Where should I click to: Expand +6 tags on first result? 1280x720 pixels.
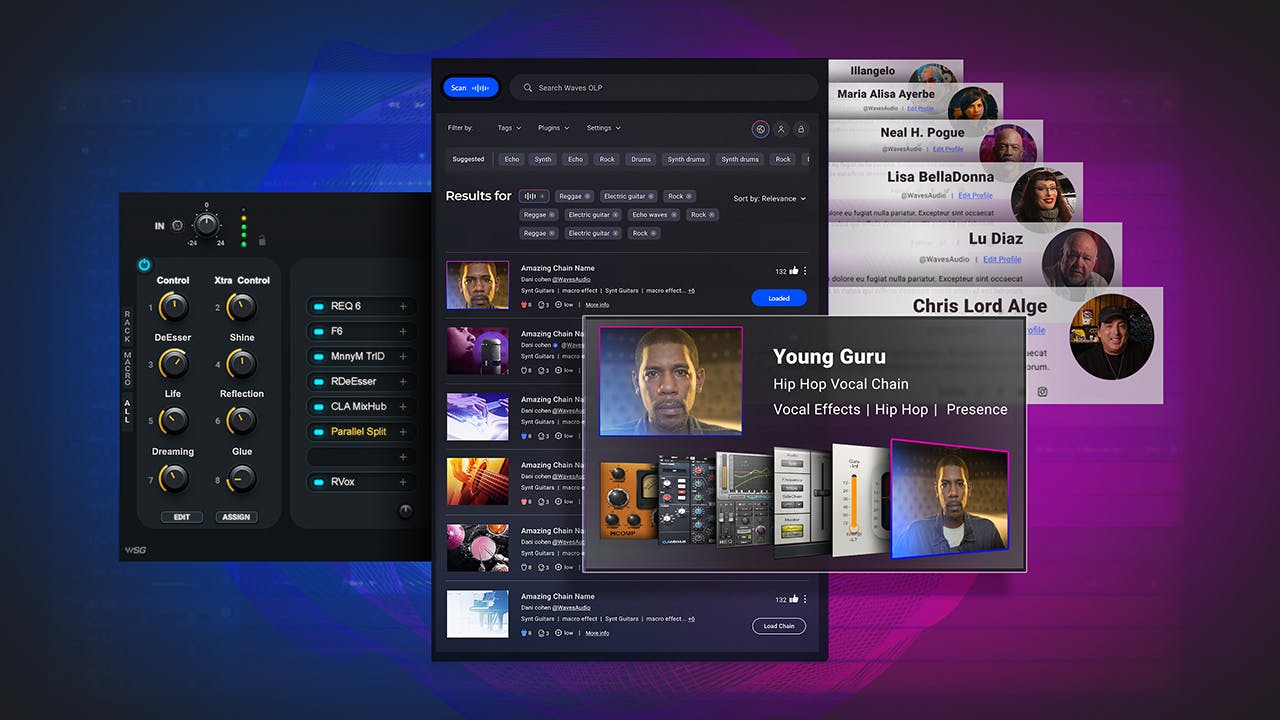point(691,291)
